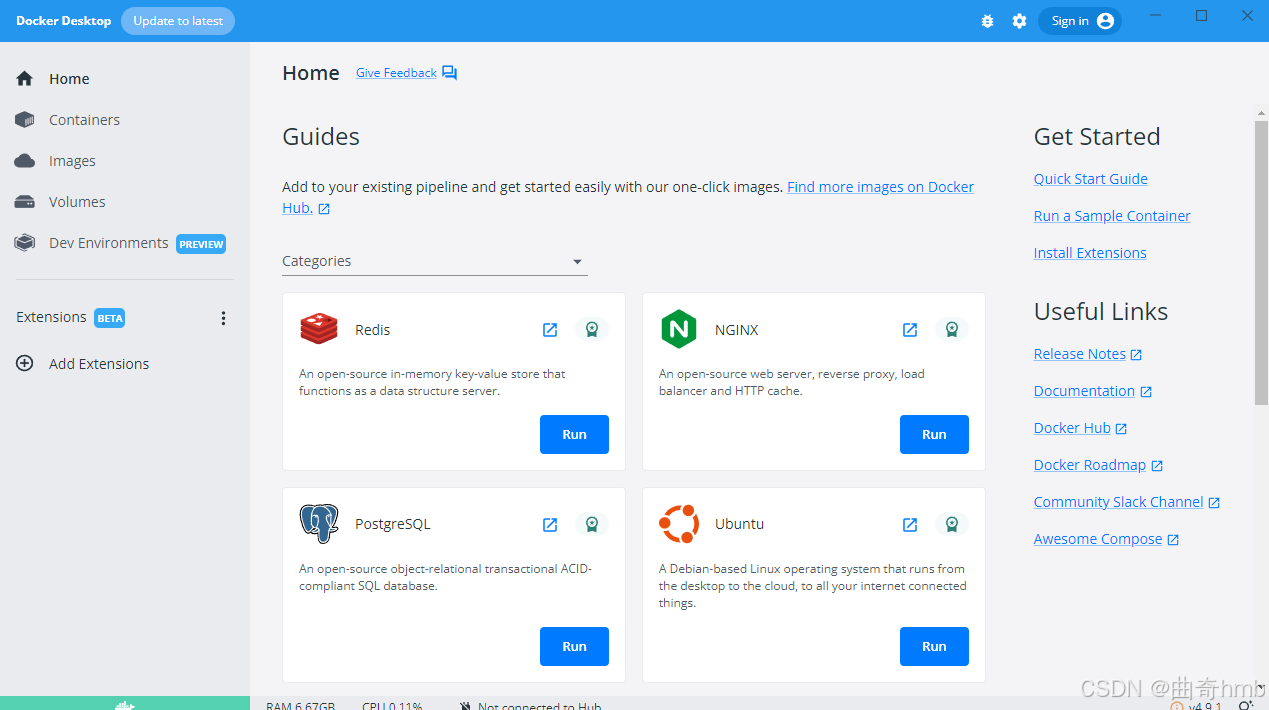Click the Ubuntu logo
This screenshot has height=710, width=1269.
679,524
